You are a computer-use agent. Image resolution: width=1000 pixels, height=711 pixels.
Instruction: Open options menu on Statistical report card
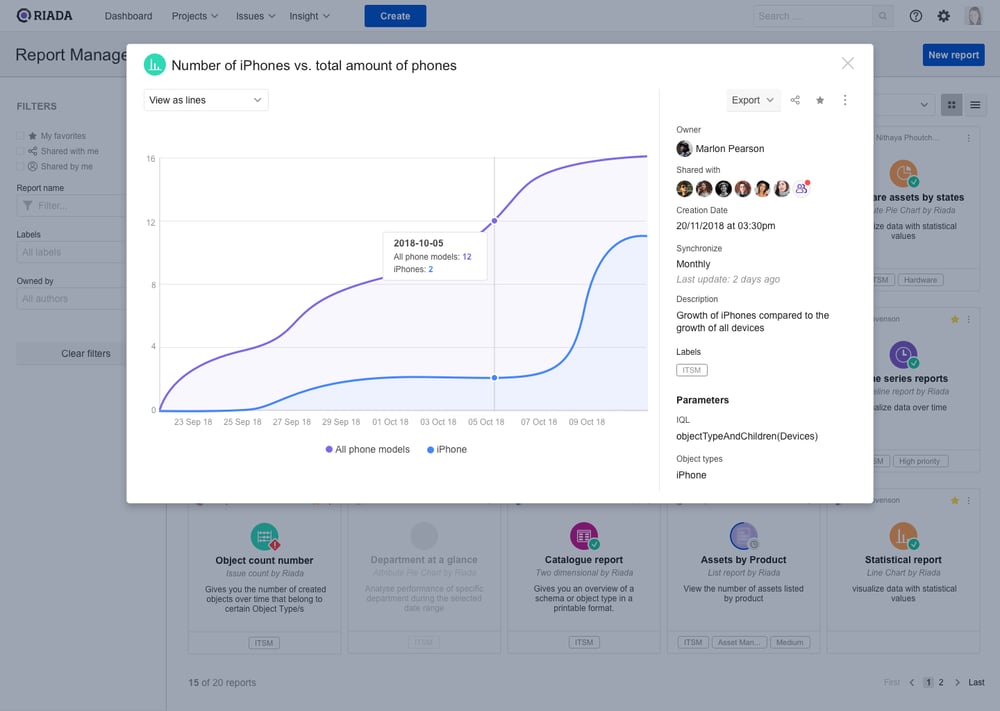pos(969,501)
